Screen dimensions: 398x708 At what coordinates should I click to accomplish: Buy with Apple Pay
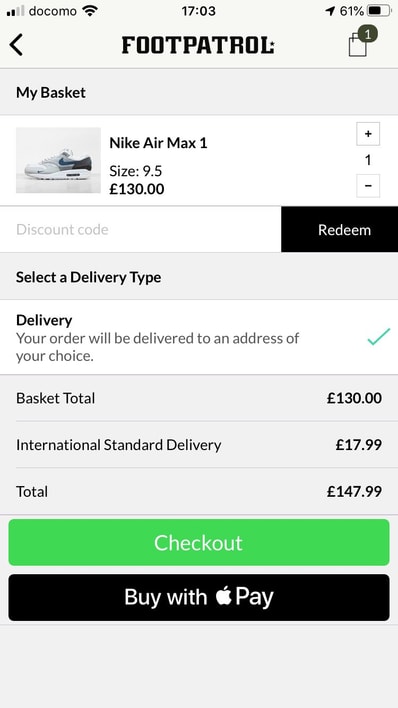199,597
